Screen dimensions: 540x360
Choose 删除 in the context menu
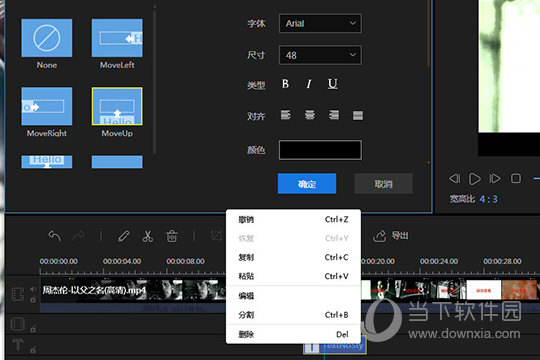point(293,334)
